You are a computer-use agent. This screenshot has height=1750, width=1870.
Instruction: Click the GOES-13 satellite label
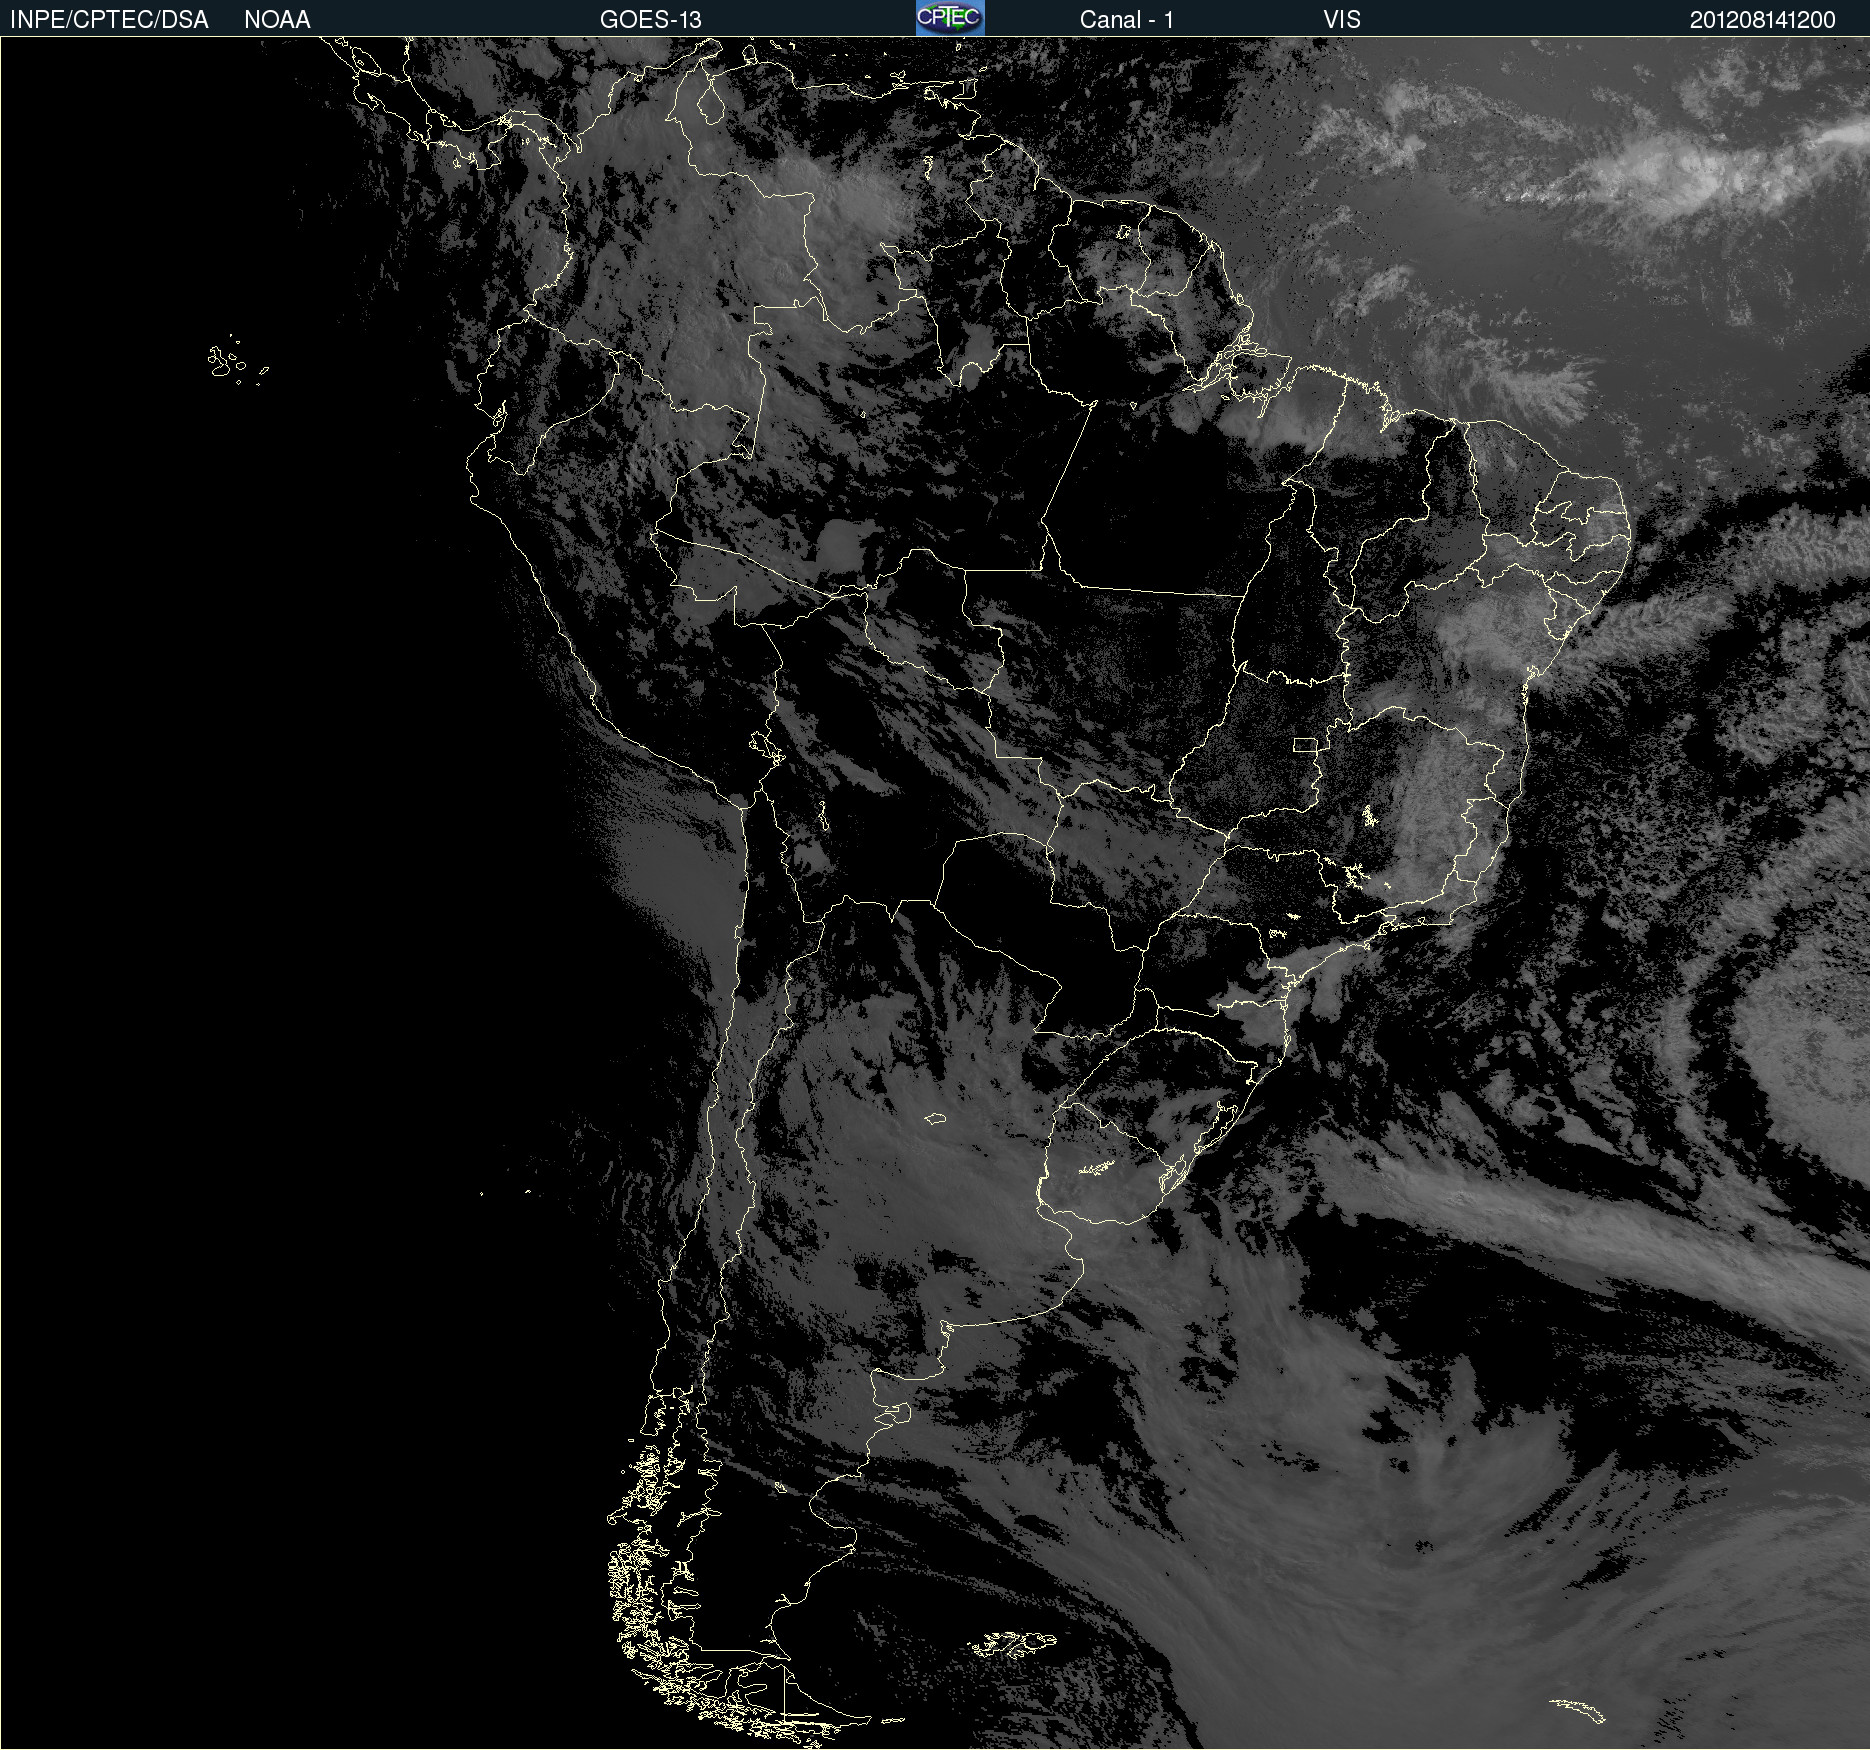651,20
